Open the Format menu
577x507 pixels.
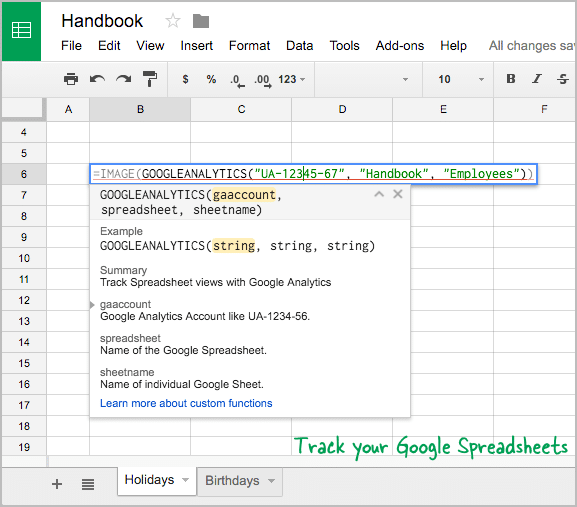click(249, 46)
